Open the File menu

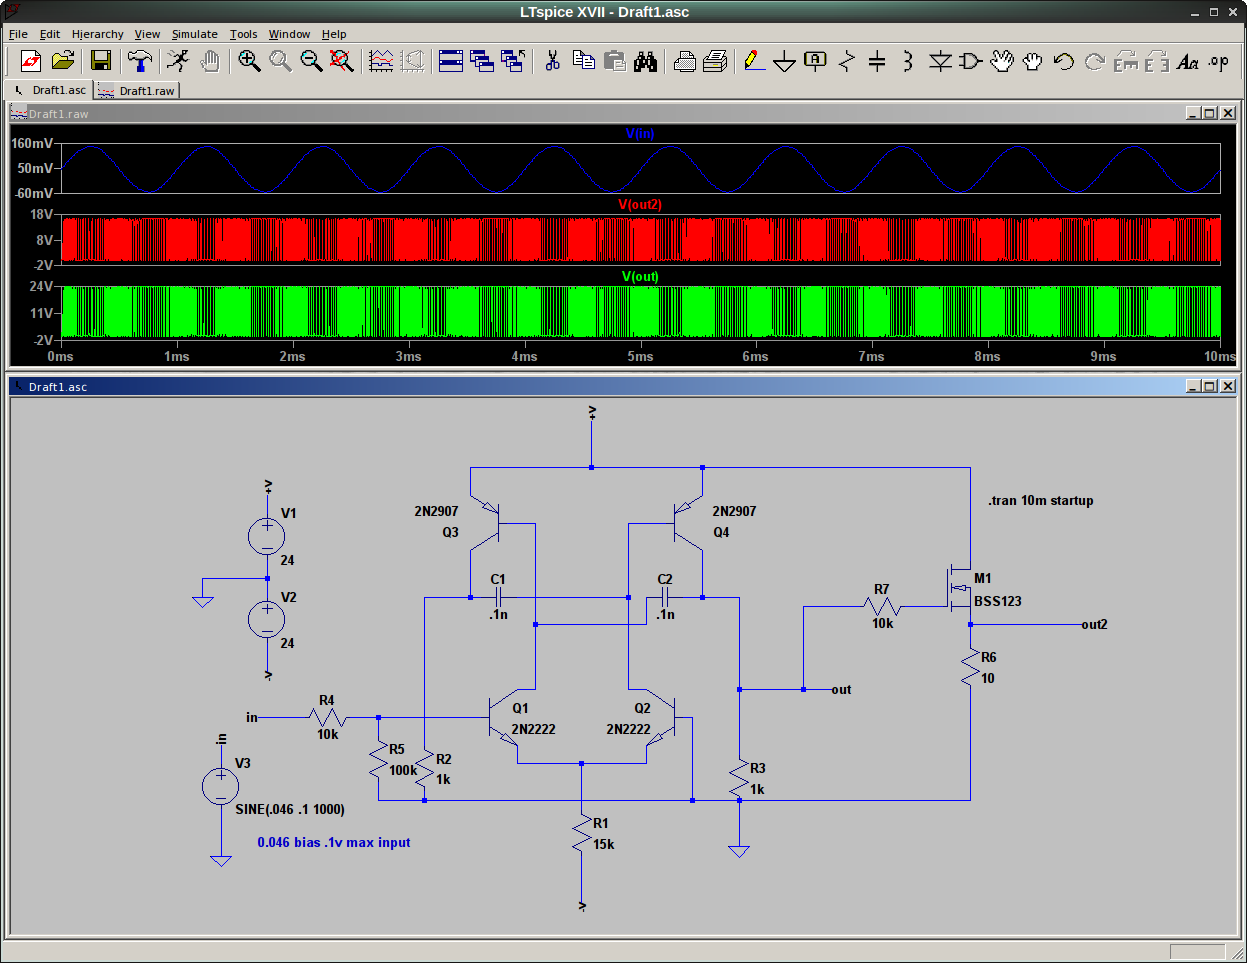[x=18, y=34]
